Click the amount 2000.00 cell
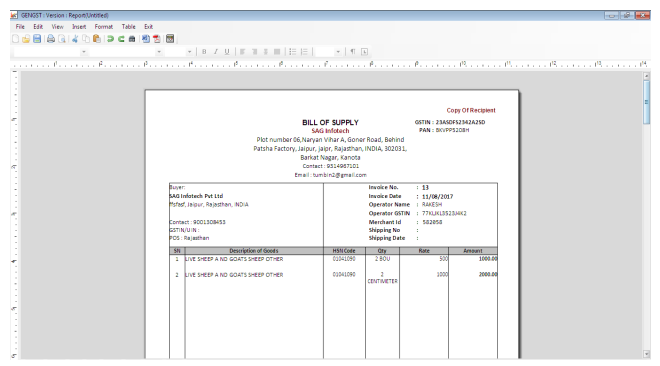 pos(488,274)
